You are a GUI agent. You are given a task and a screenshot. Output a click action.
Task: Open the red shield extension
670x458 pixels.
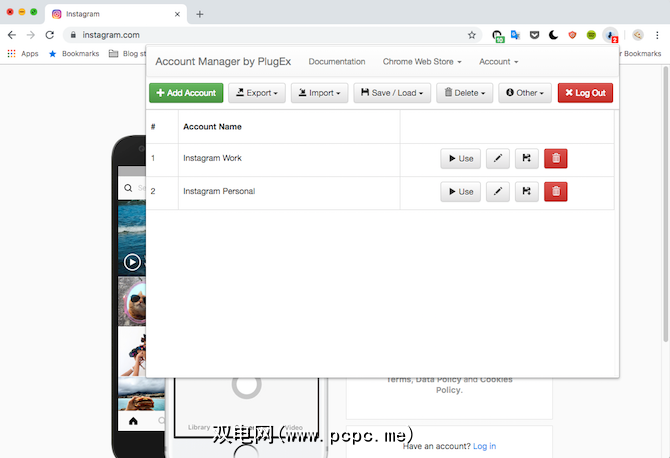click(x=572, y=35)
